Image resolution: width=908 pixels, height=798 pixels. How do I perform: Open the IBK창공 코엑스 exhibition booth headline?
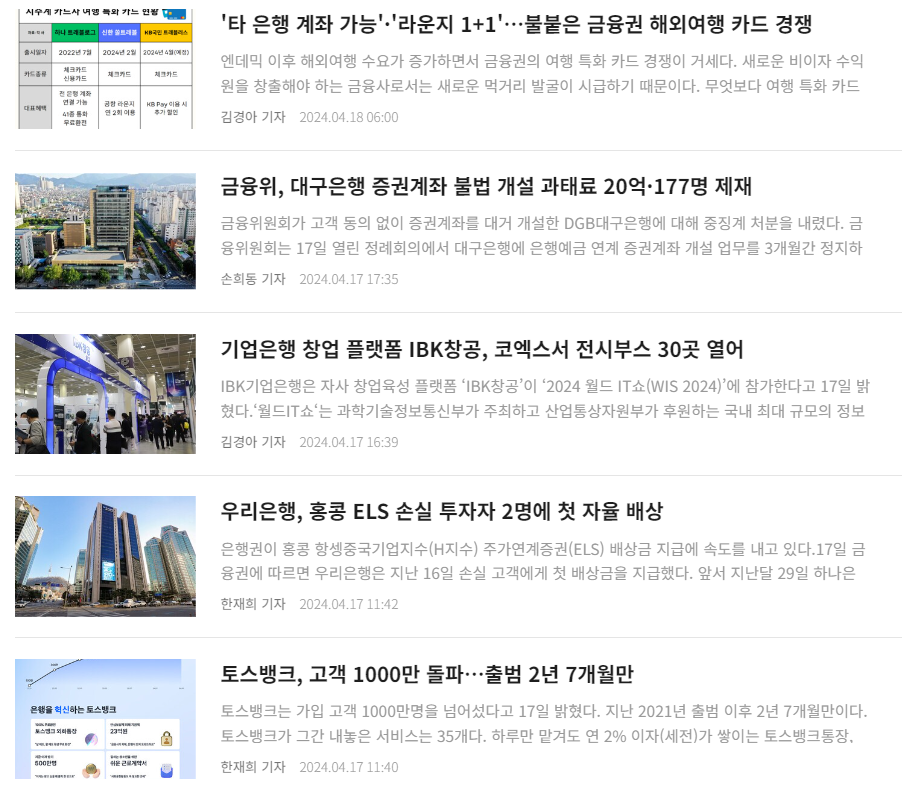click(482, 349)
